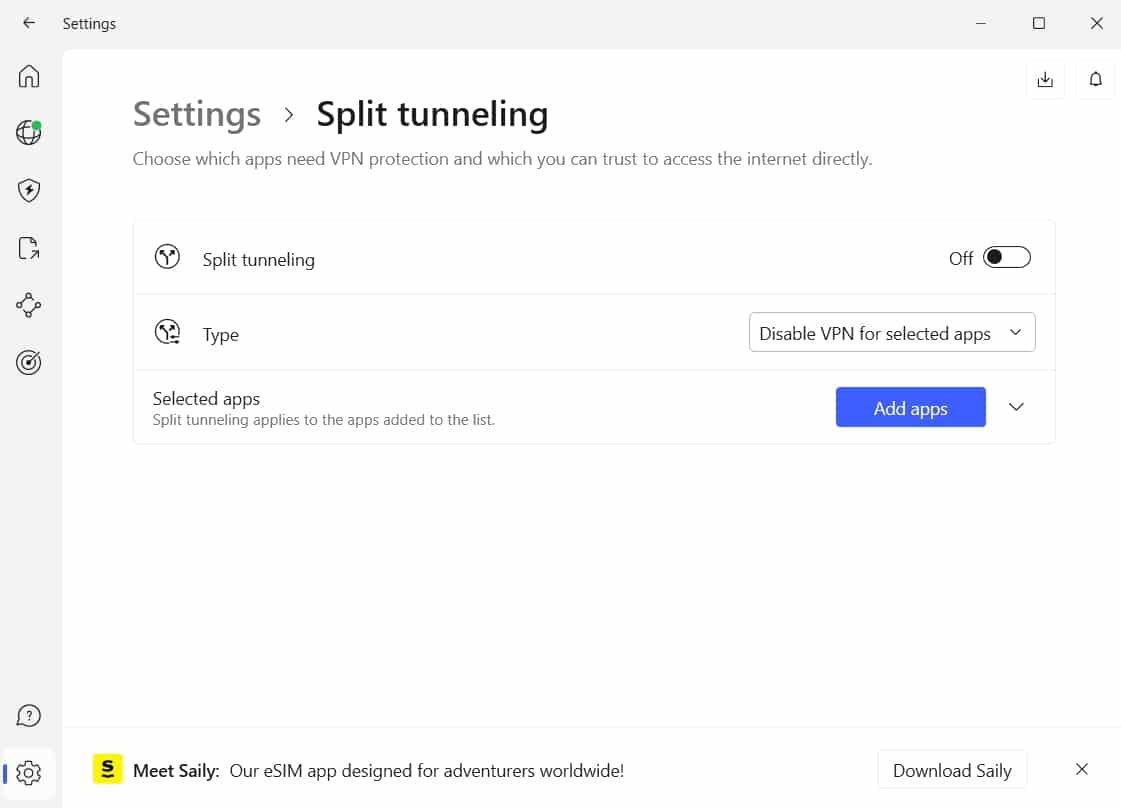
Task: Open the Dark Web Monitor target icon
Action: 29,363
